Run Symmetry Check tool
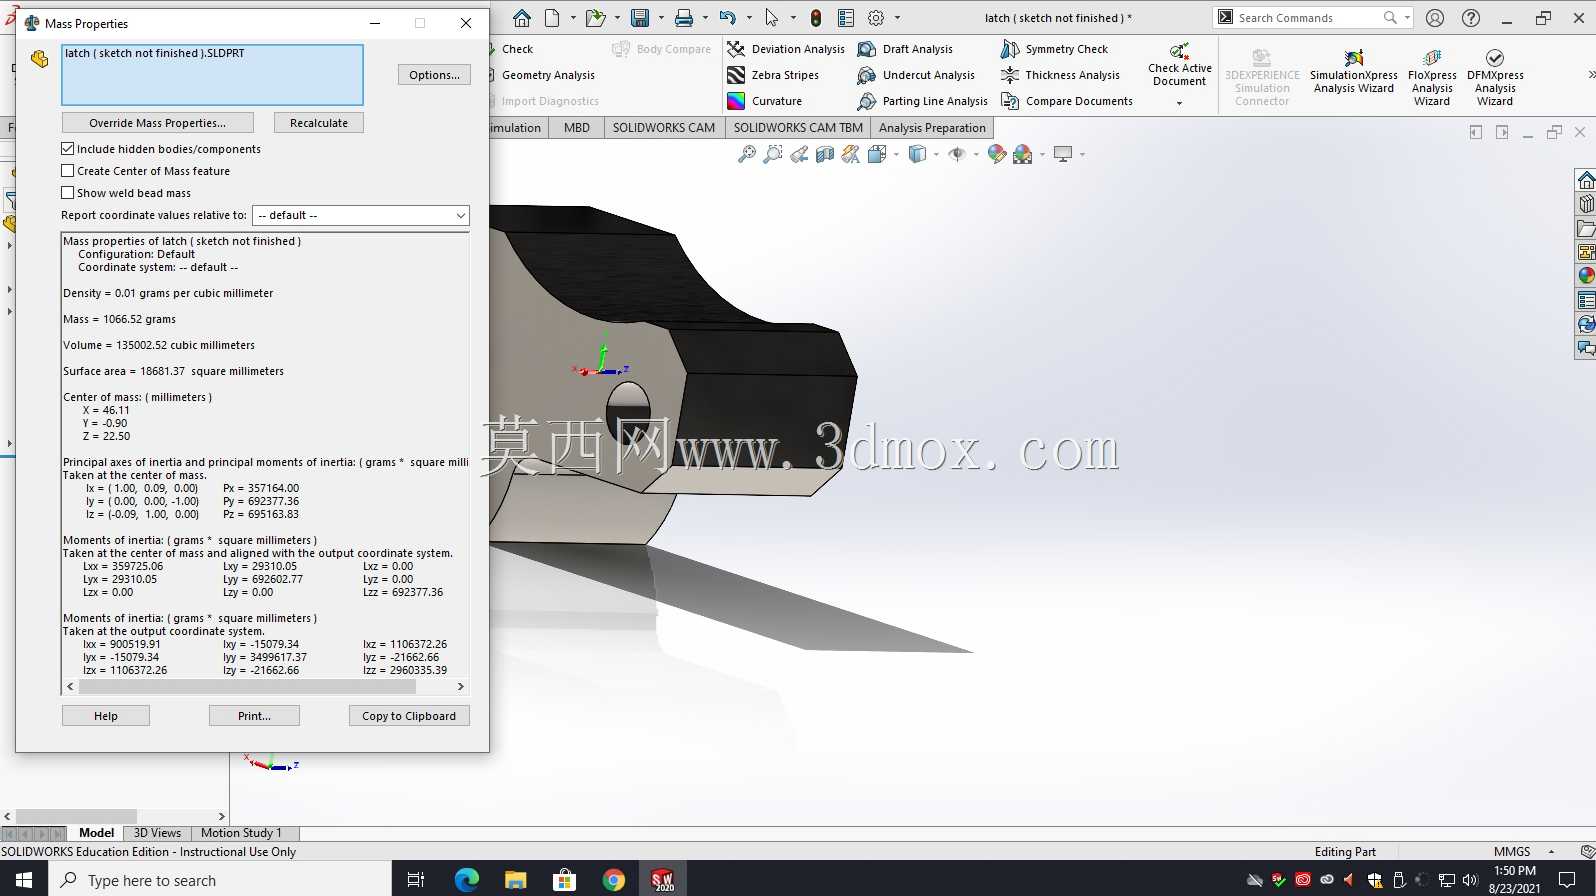The width and height of the screenshot is (1596, 896). pyautogui.click(x=1054, y=49)
